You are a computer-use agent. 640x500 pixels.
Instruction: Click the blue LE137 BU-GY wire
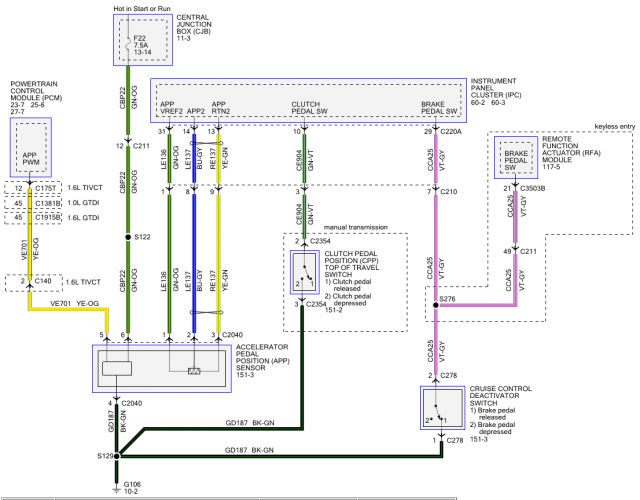(x=194, y=263)
